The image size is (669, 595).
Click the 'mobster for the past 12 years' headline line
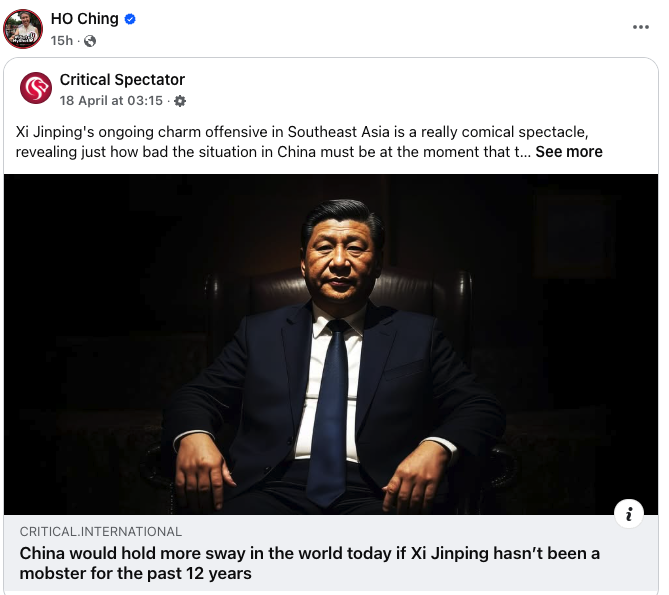click(x=136, y=573)
